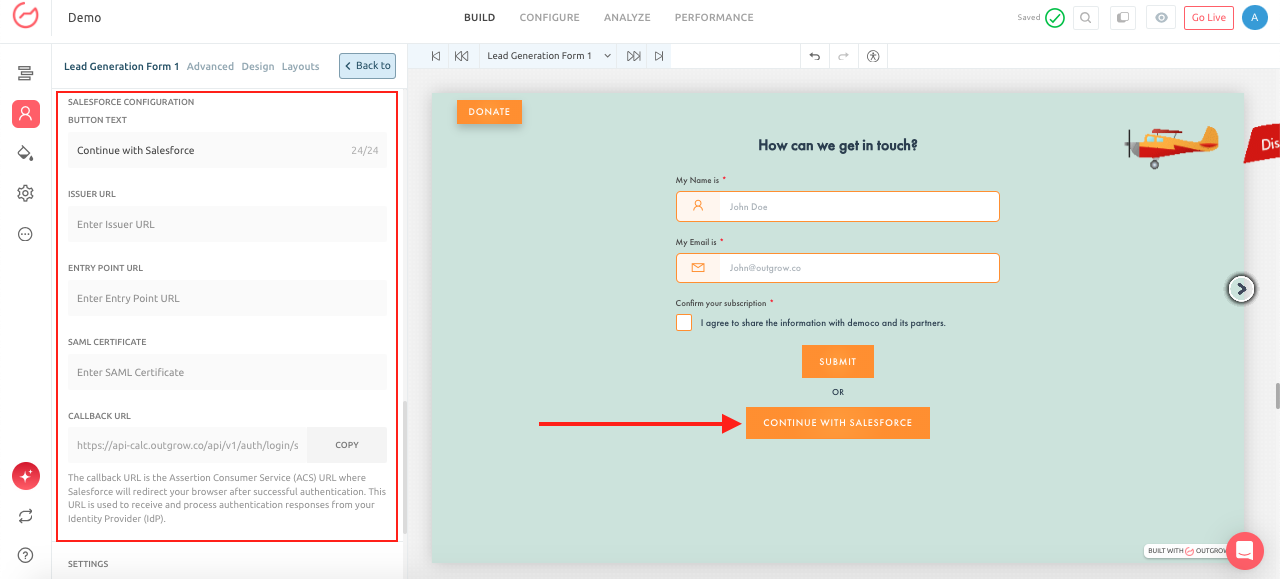Image resolution: width=1280 pixels, height=579 pixels.
Task: Switch to ANALYZE tab
Action: coord(627,18)
